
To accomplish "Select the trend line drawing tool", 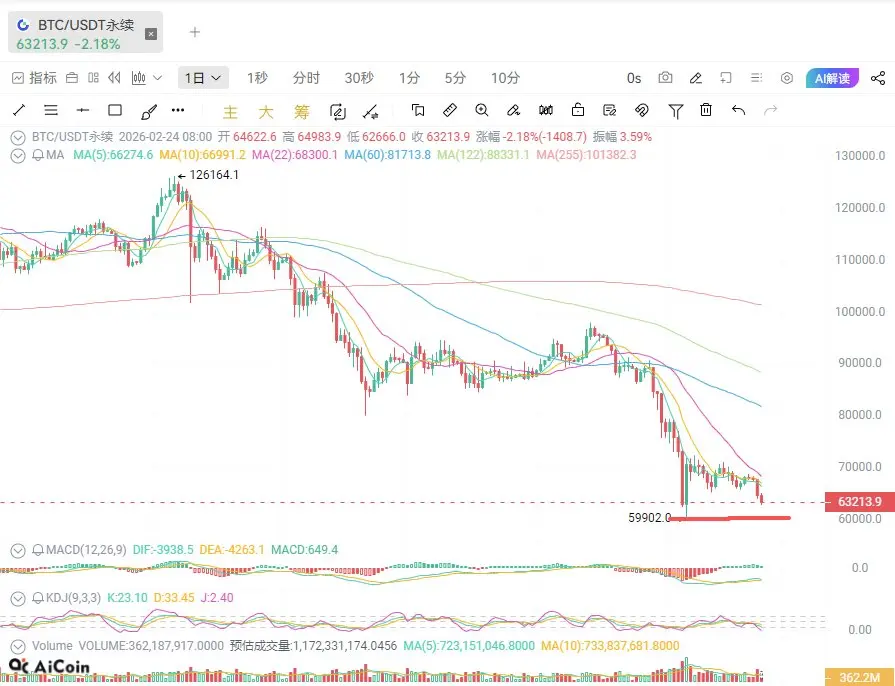I will tap(19, 110).
